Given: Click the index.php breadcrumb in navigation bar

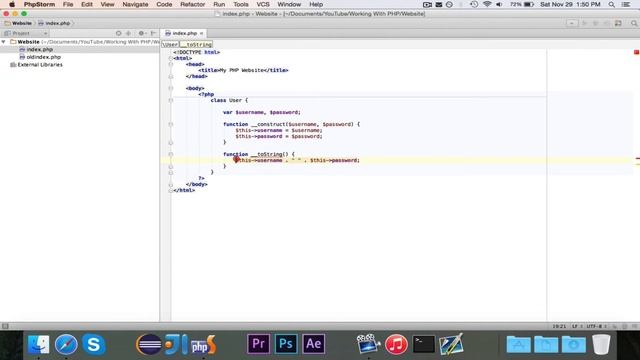Looking at the screenshot, I should [x=54, y=23].
